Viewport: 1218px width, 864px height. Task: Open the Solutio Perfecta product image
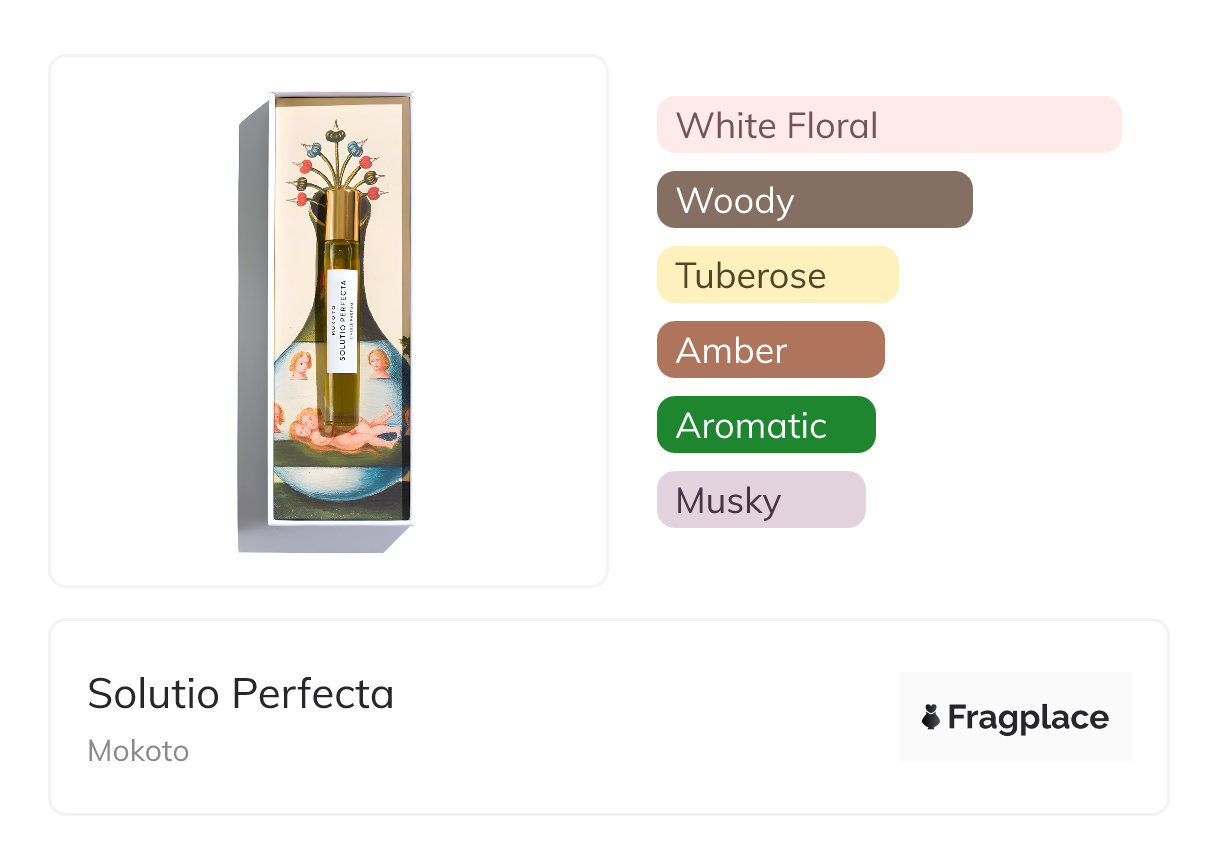pyautogui.click(x=328, y=320)
